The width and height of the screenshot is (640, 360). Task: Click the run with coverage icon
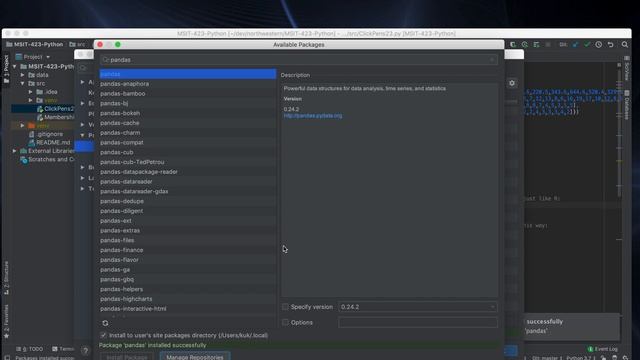click(513, 44)
